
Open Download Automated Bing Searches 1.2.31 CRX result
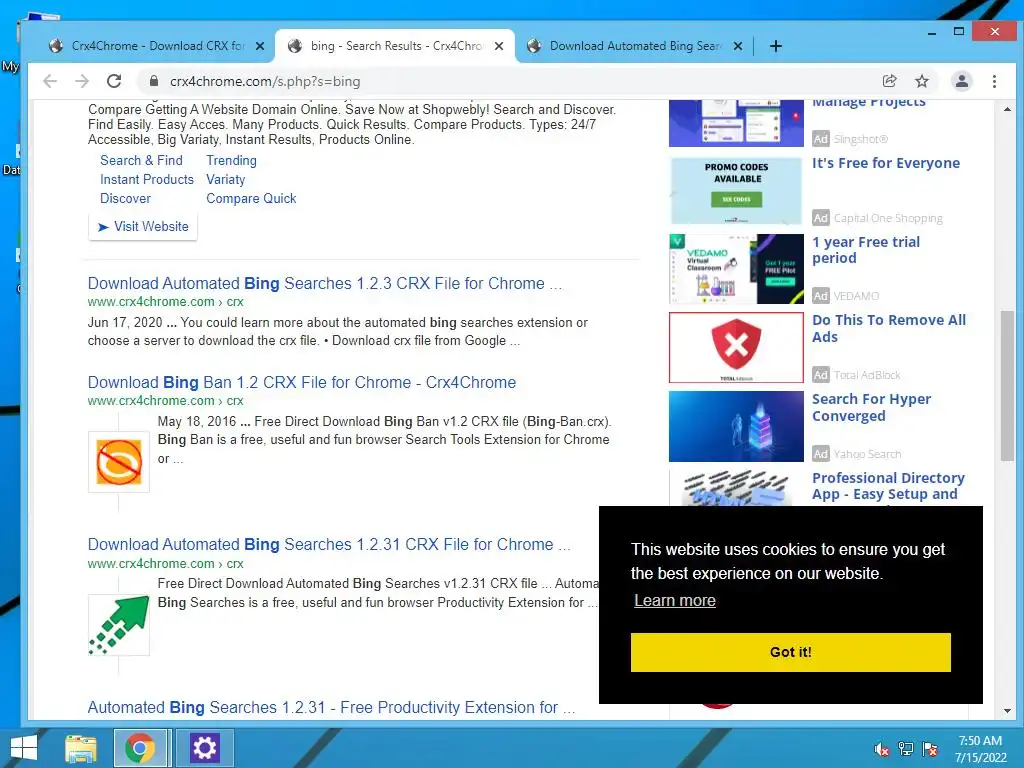pos(329,545)
